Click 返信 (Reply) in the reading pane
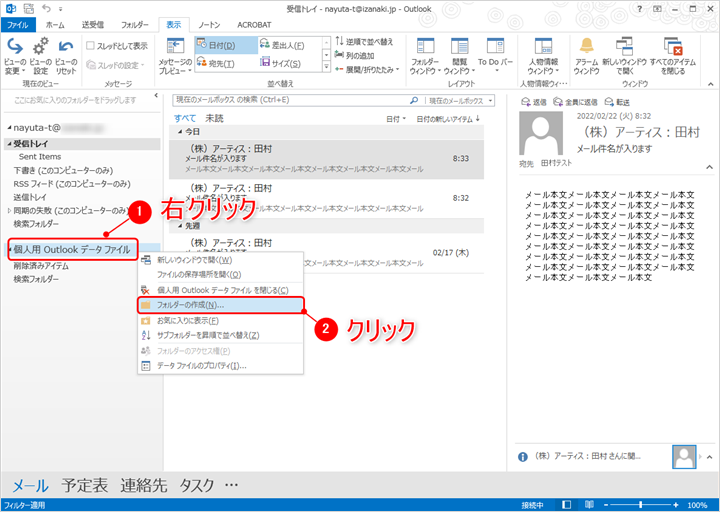The height and width of the screenshot is (512, 720). coord(534,102)
